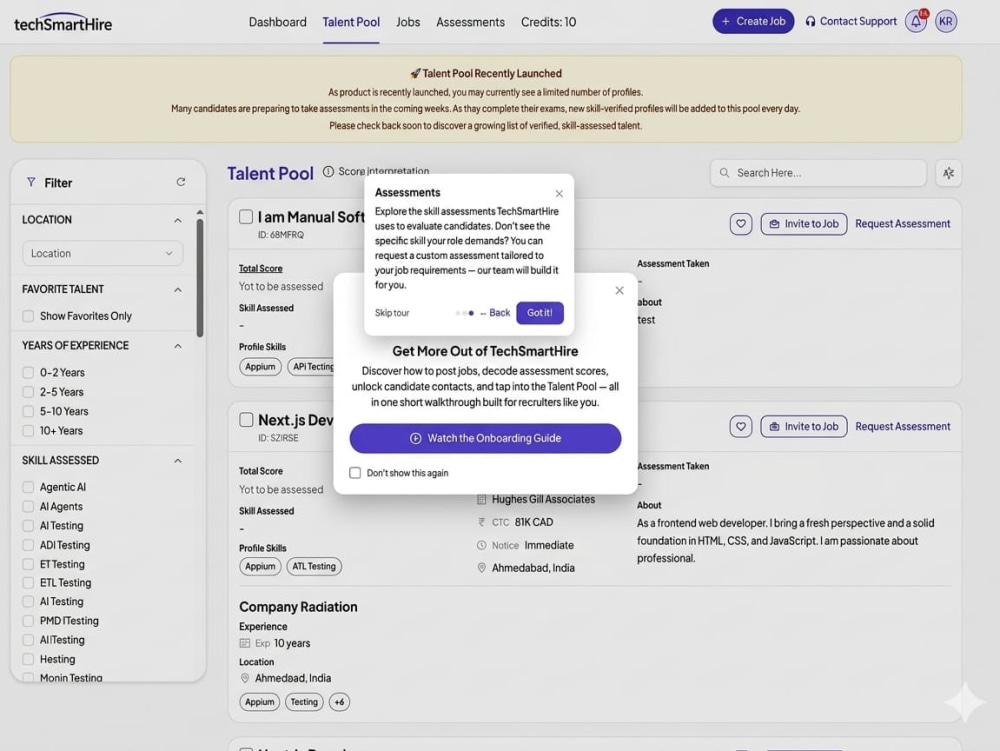This screenshot has width=1000, height=751.
Task: Collapse the YEARS OF EXPERIENCE section
Action: [x=178, y=346]
